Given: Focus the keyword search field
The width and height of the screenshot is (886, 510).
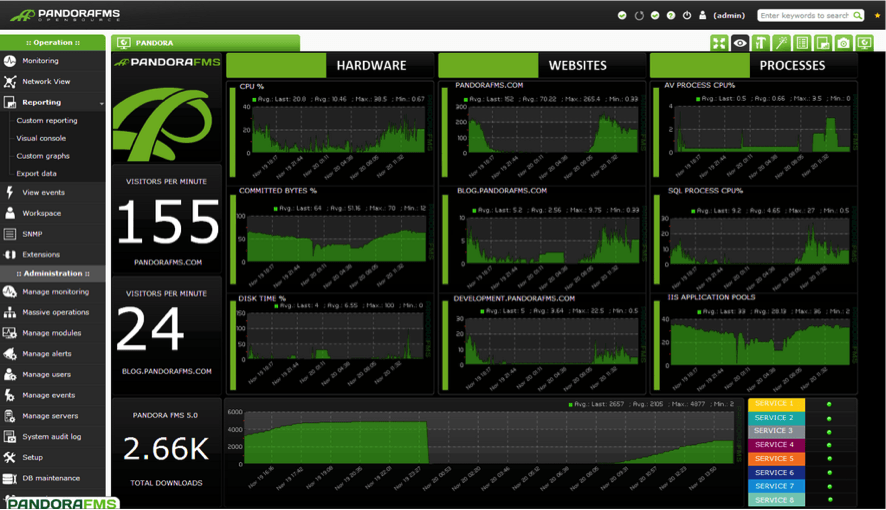Looking at the screenshot, I should (x=804, y=16).
